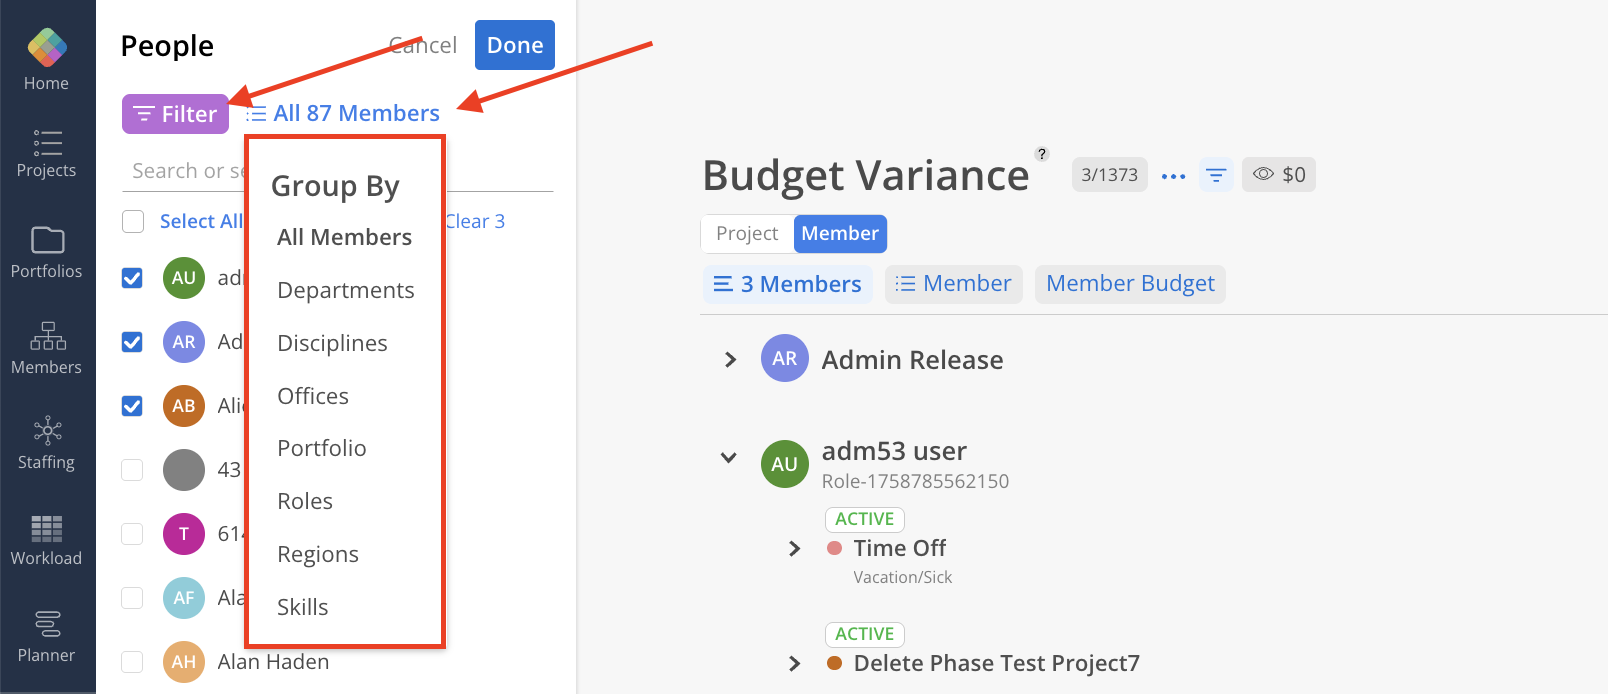Check the Alan Haden checkbox
The image size is (1608, 694).
132,662
